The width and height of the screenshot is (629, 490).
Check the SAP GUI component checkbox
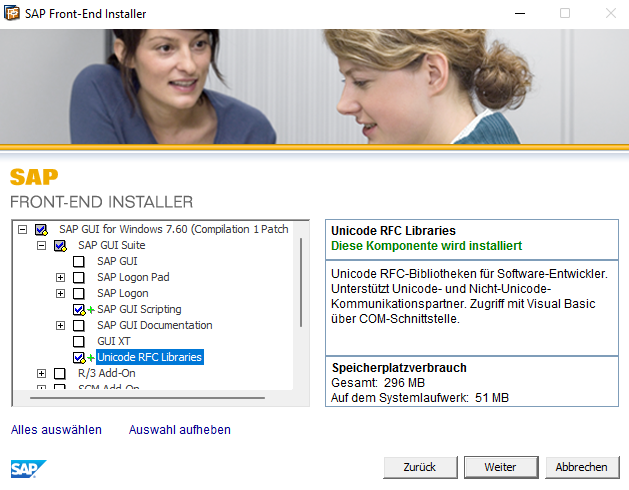(x=79, y=262)
